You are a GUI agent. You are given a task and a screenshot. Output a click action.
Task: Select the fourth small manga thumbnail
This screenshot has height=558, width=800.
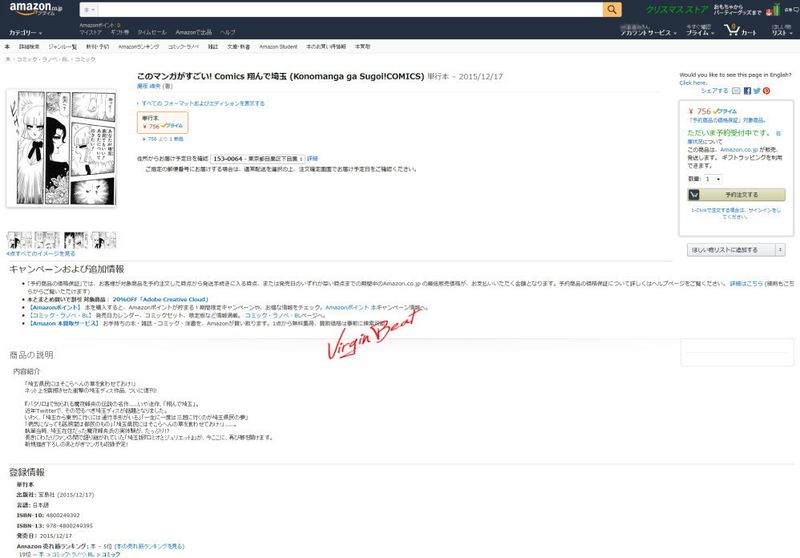click(104, 240)
